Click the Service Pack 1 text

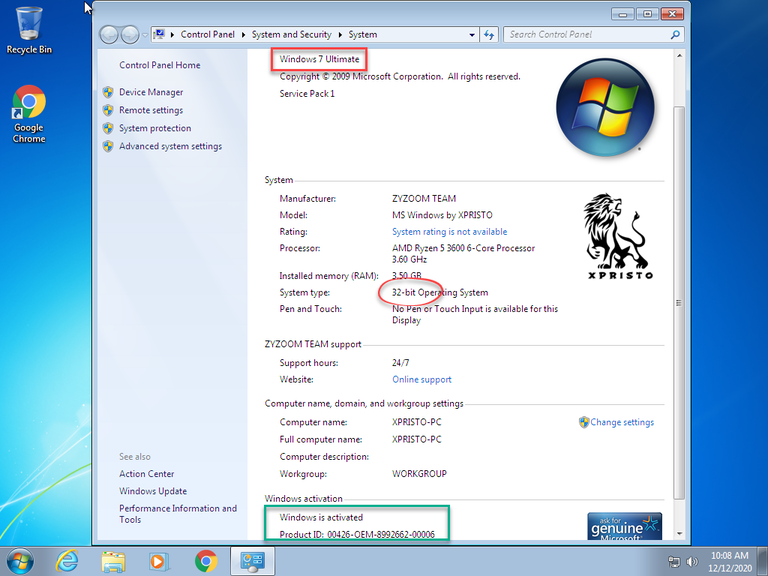[x=307, y=94]
